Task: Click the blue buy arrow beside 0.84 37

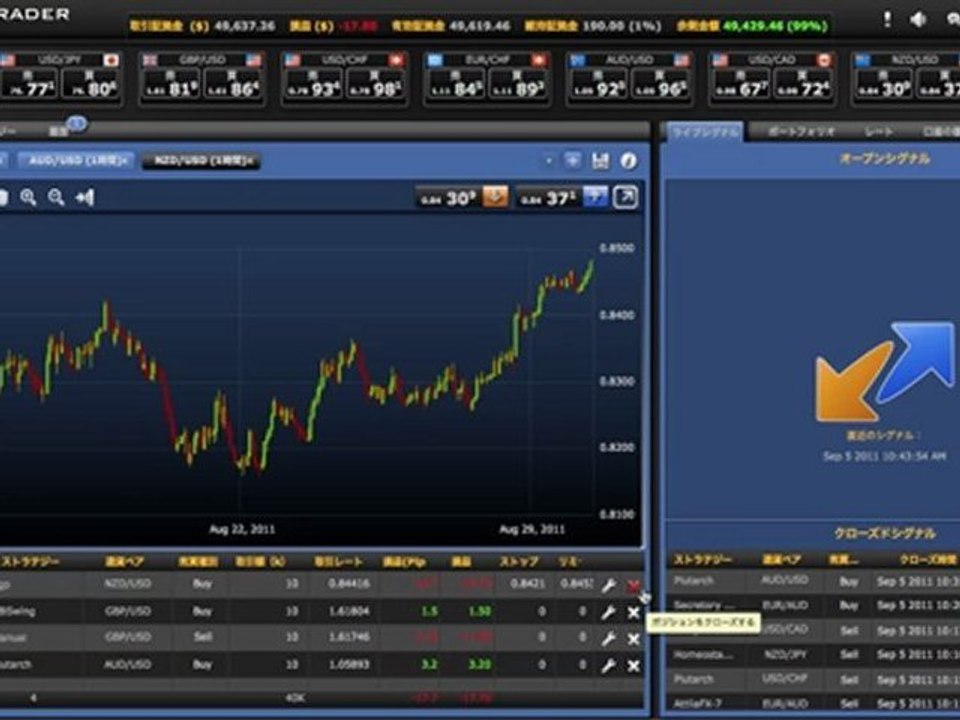Action: pos(595,197)
